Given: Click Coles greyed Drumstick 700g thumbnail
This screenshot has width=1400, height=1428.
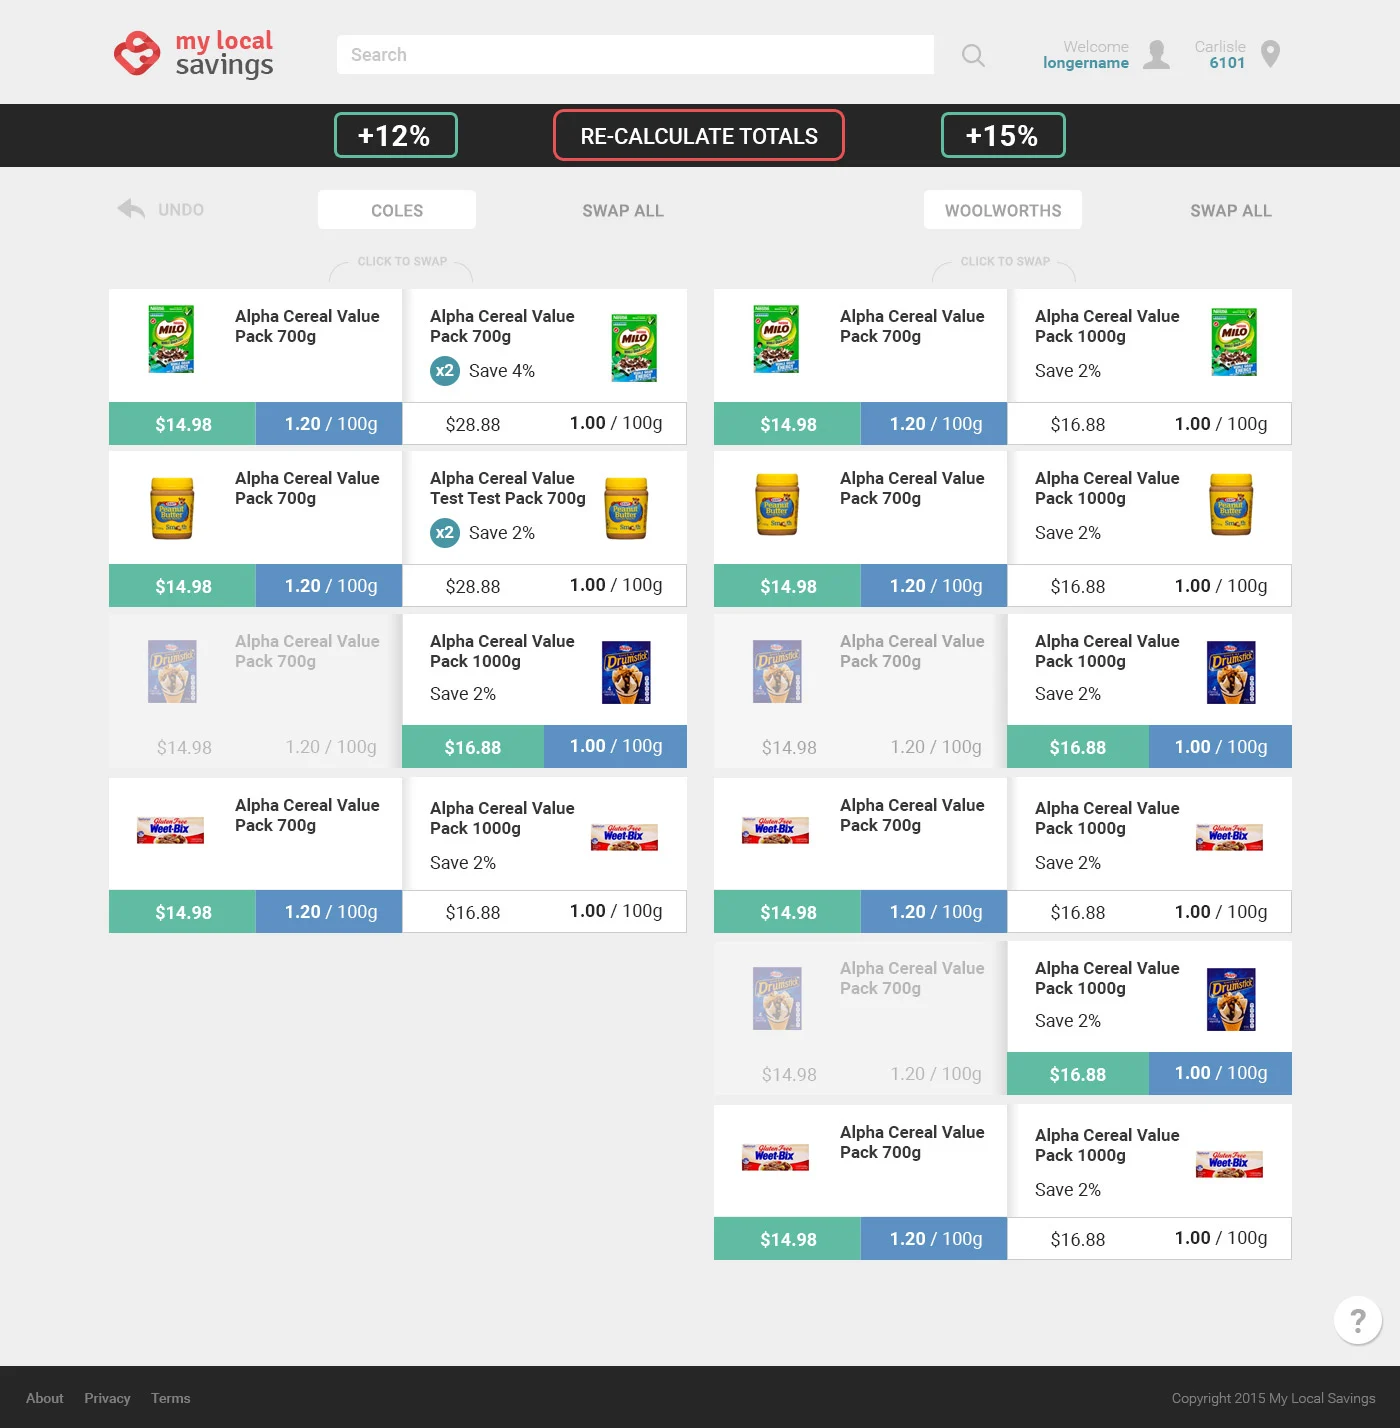Looking at the screenshot, I should click(172, 671).
